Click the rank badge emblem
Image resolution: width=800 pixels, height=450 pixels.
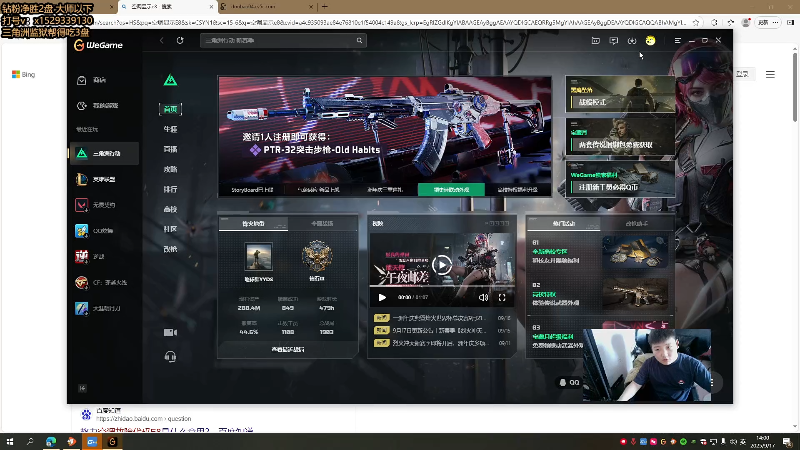317,257
